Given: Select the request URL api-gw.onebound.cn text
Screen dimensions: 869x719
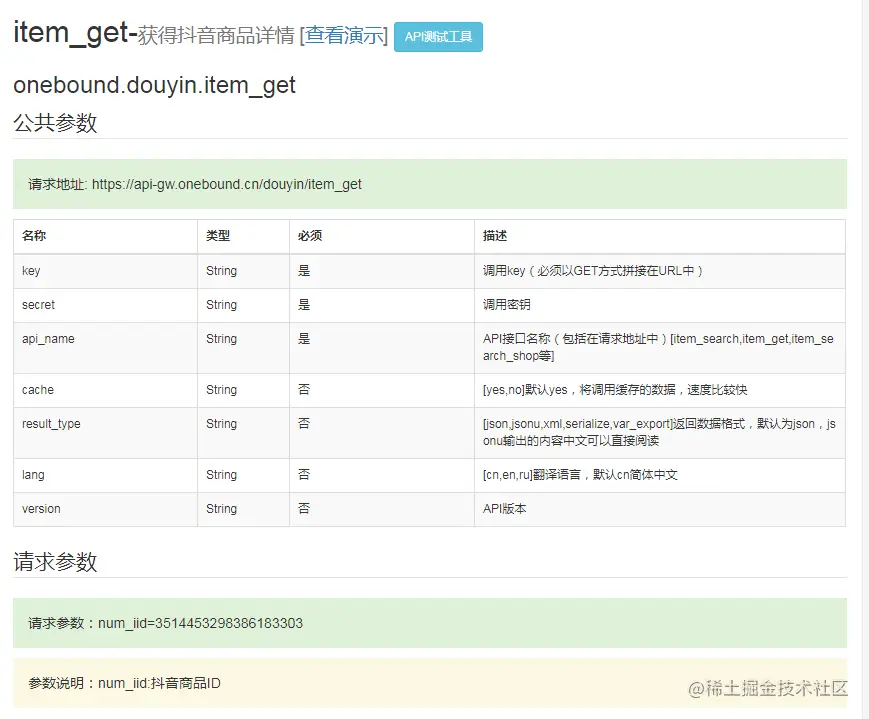Looking at the screenshot, I should tap(227, 184).
